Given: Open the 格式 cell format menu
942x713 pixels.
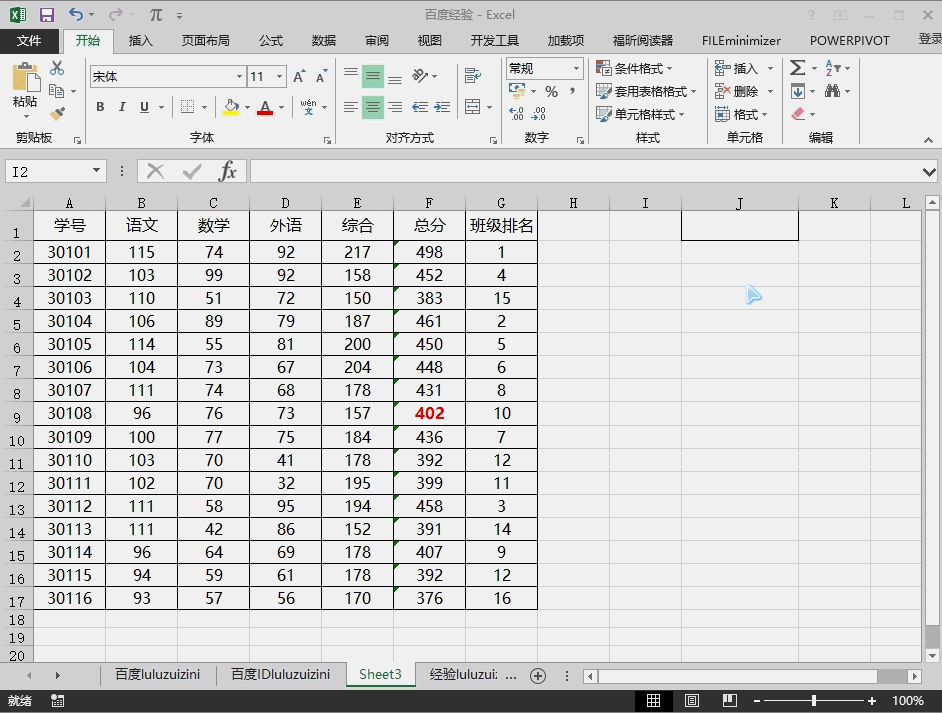Looking at the screenshot, I should 741,114.
